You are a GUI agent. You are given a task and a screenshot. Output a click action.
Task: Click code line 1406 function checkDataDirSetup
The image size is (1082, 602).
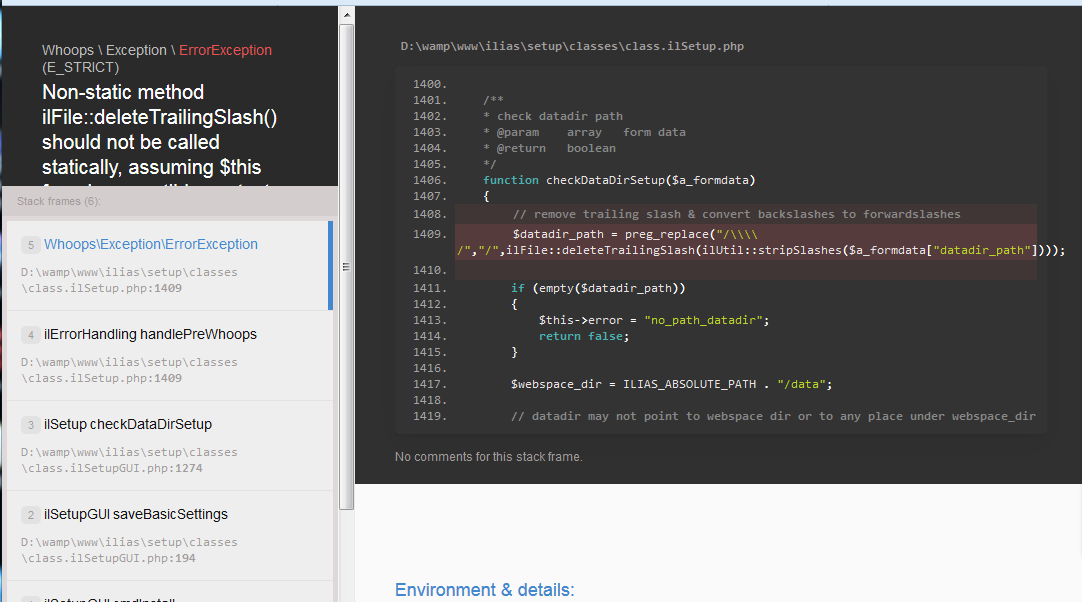coord(619,180)
